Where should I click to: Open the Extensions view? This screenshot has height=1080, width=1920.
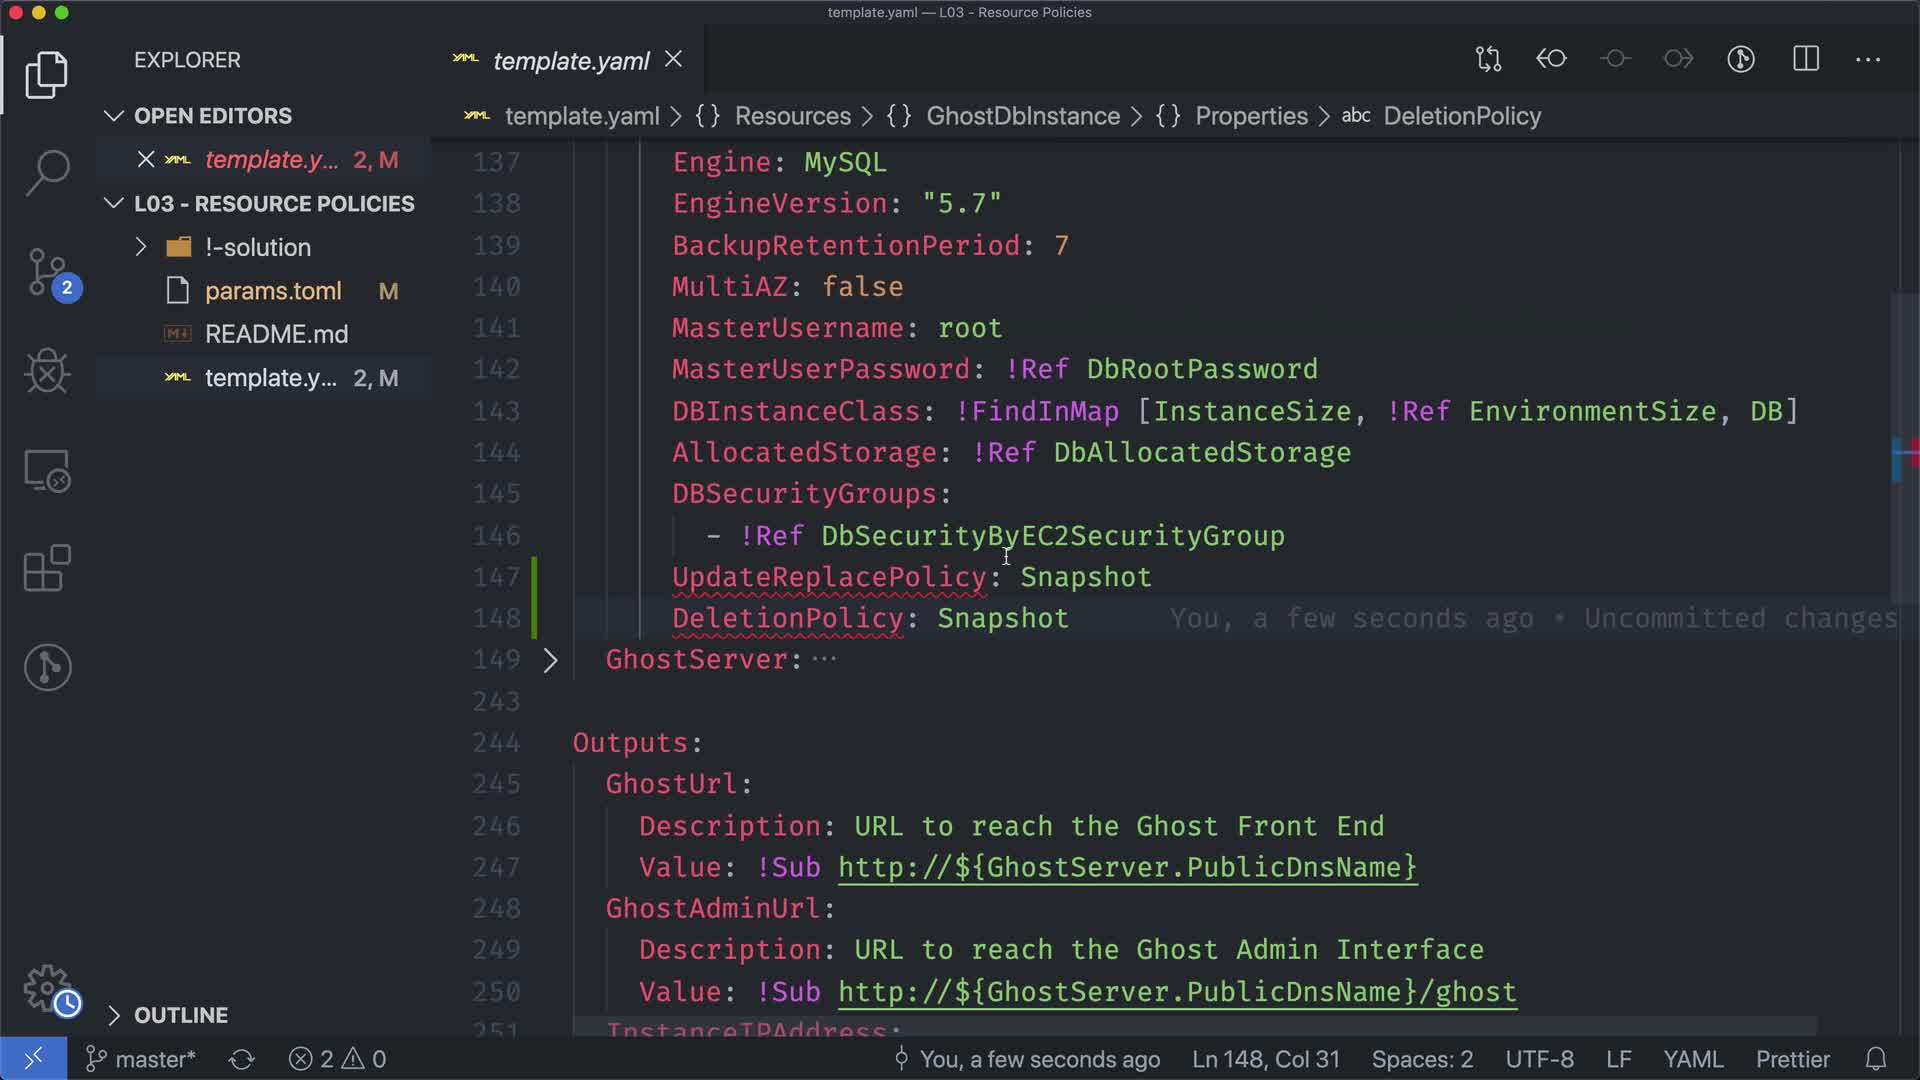[x=47, y=568]
